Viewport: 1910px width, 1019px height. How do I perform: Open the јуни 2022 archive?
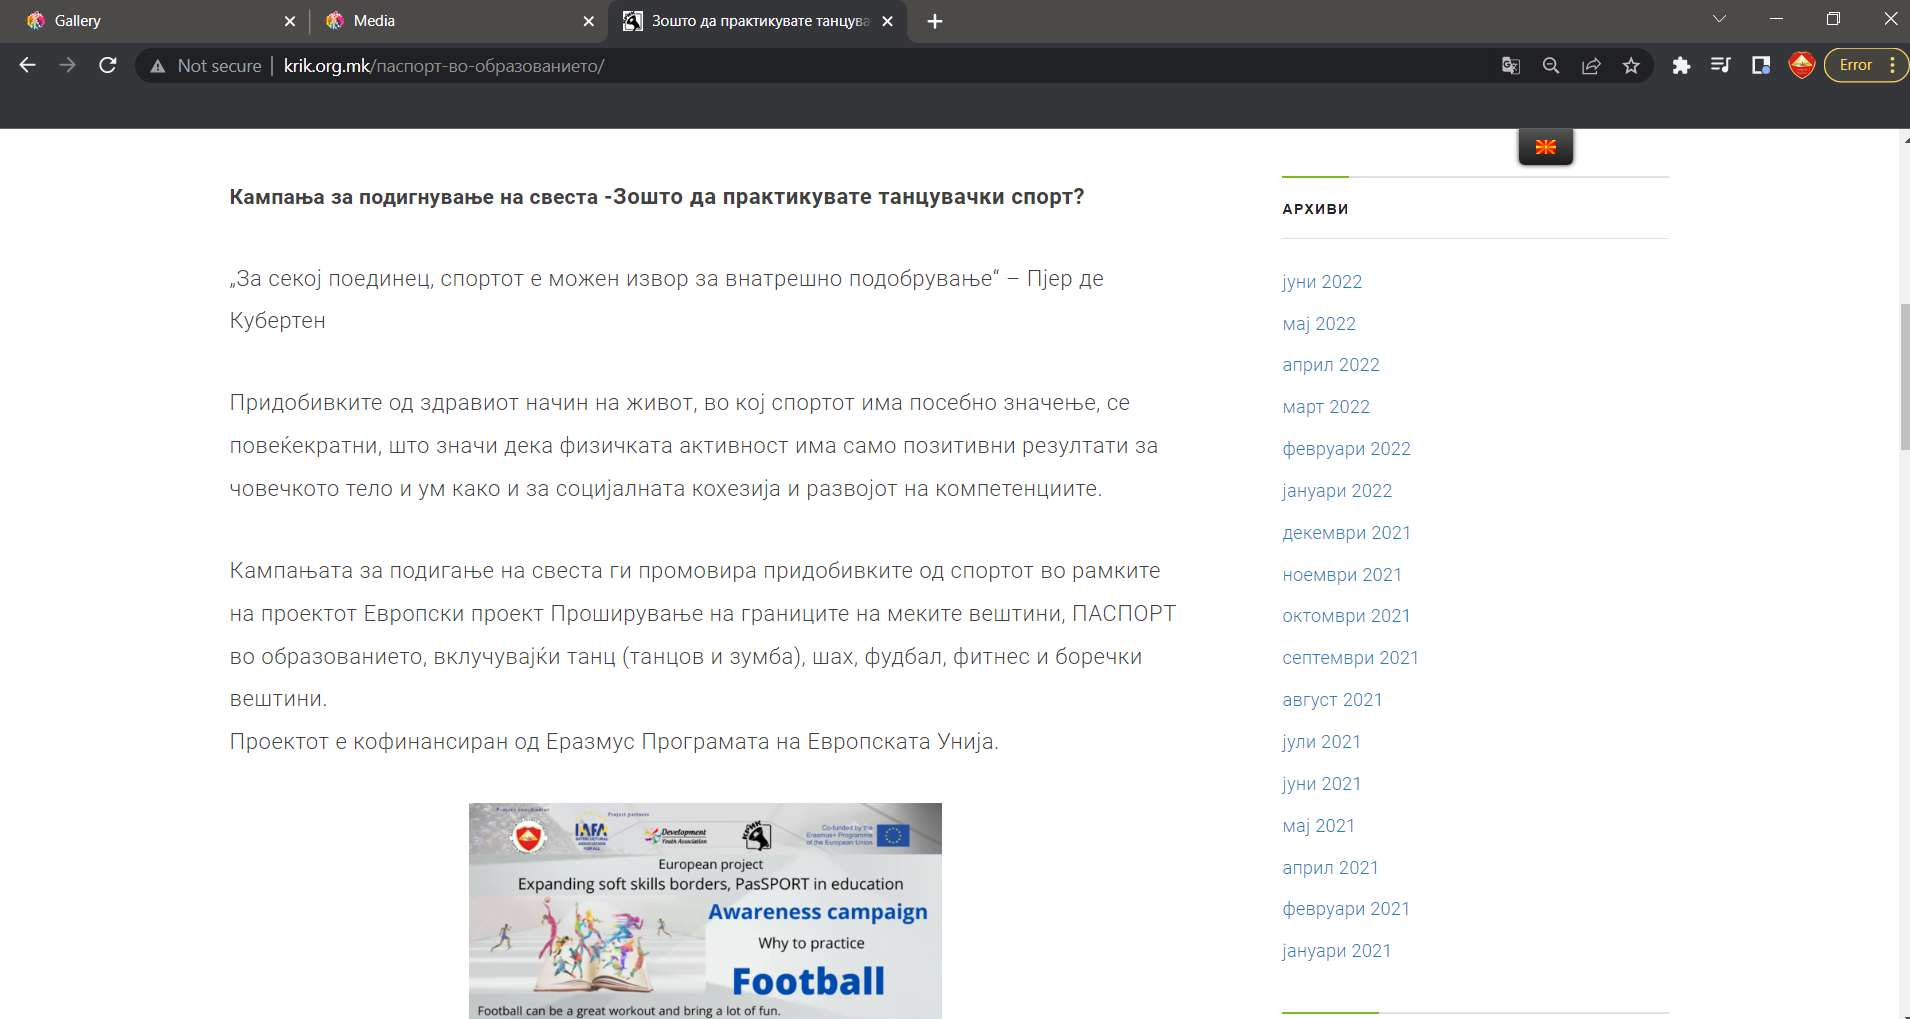(1322, 282)
